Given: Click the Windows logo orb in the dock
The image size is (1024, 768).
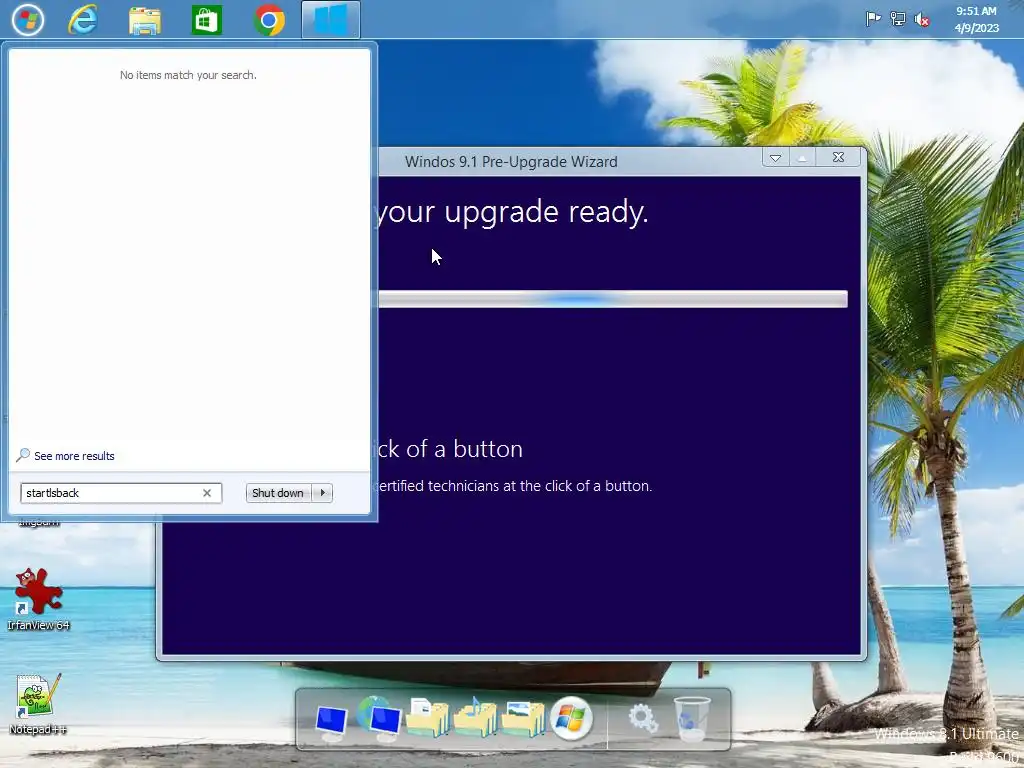Looking at the screenshot, I should tap(571, 718).
